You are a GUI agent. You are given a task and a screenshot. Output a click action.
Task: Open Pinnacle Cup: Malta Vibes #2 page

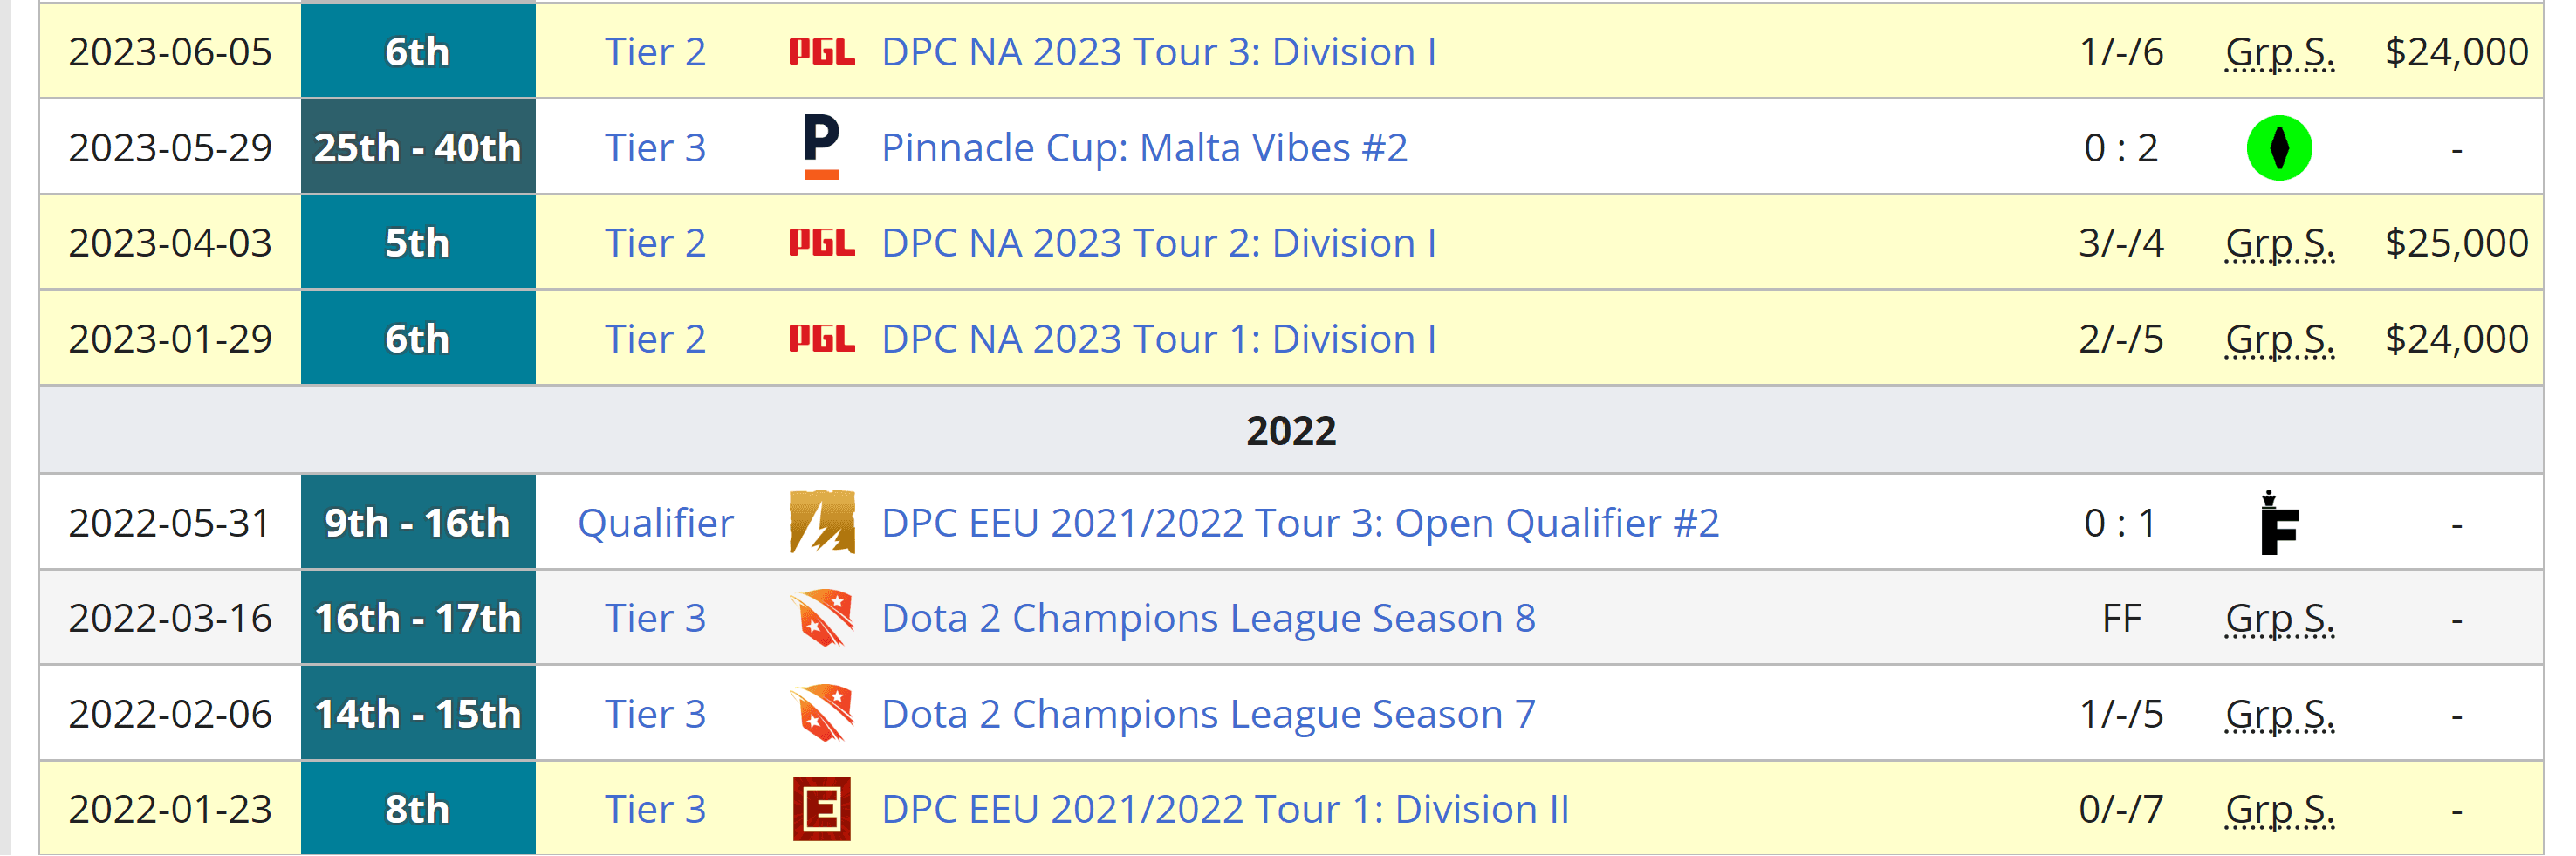click(x=1144, y=148)
